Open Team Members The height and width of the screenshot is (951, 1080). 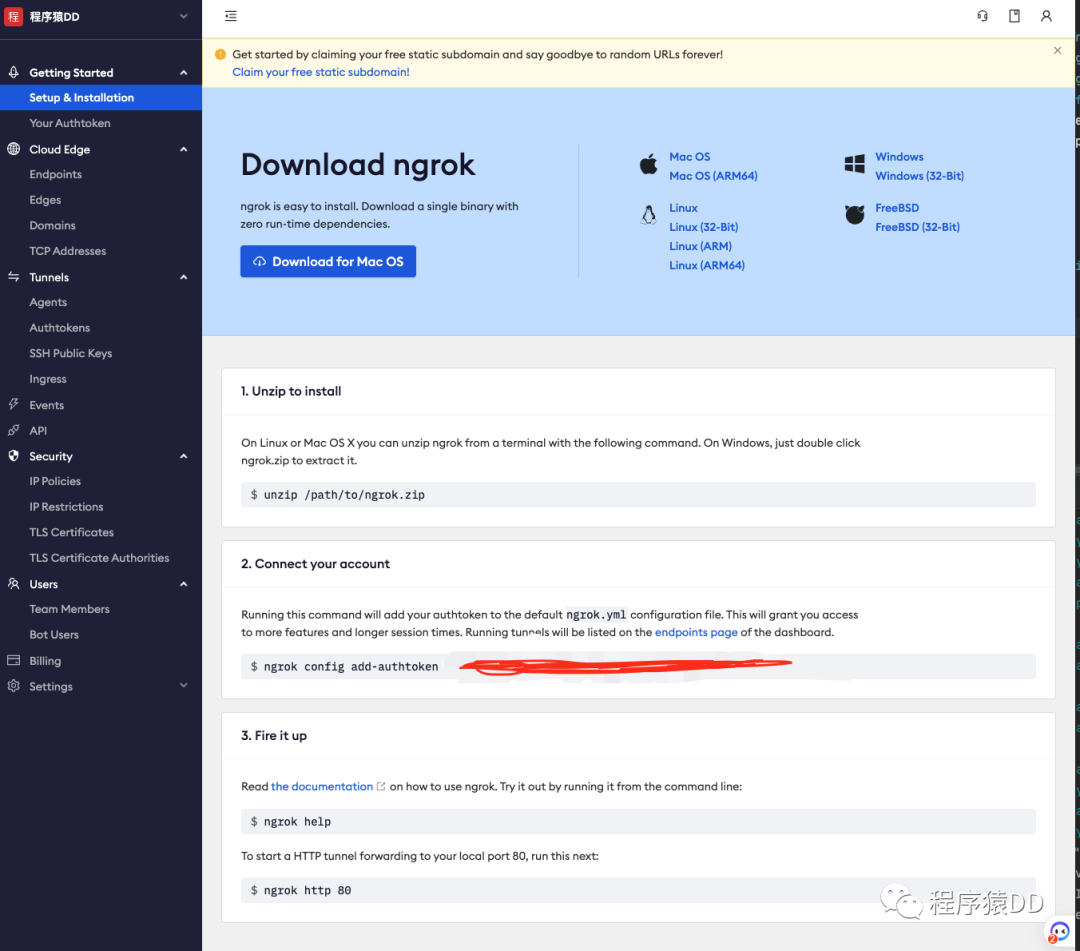coord(69,609)
